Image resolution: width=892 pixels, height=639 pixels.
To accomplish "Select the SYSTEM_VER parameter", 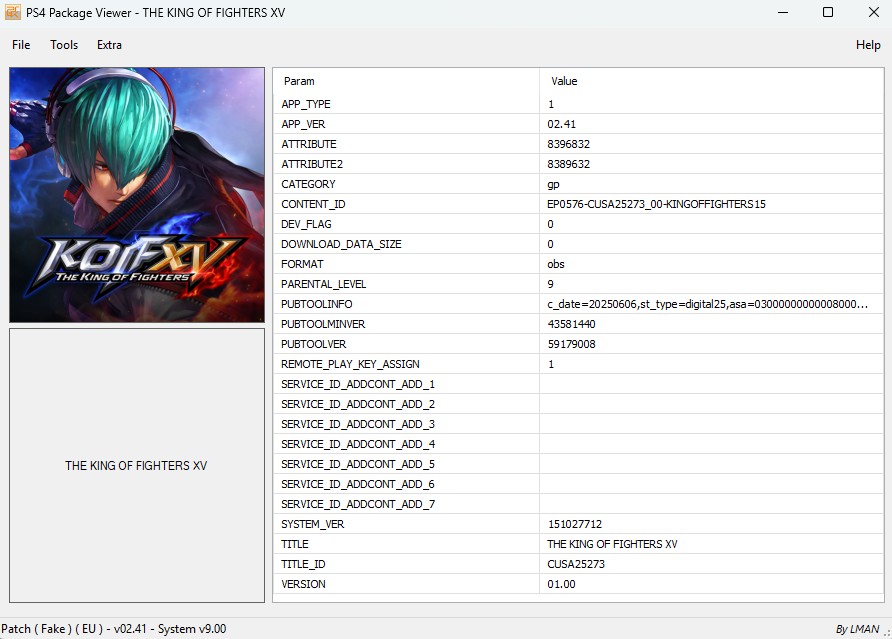I will coord(312,524).
